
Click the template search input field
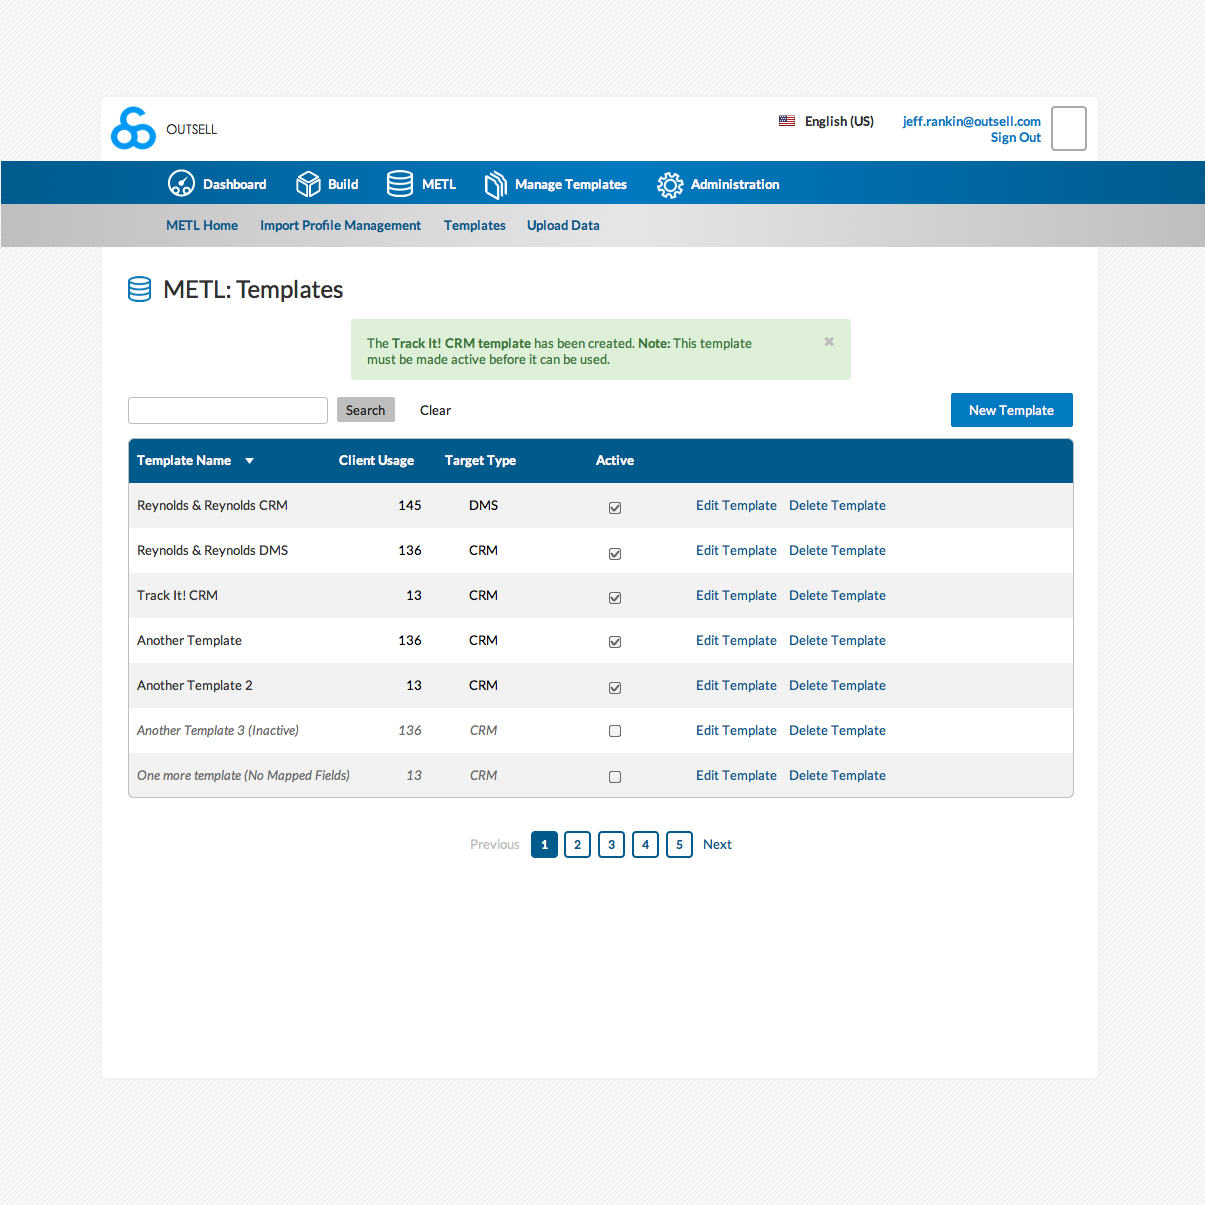[228, 410]
